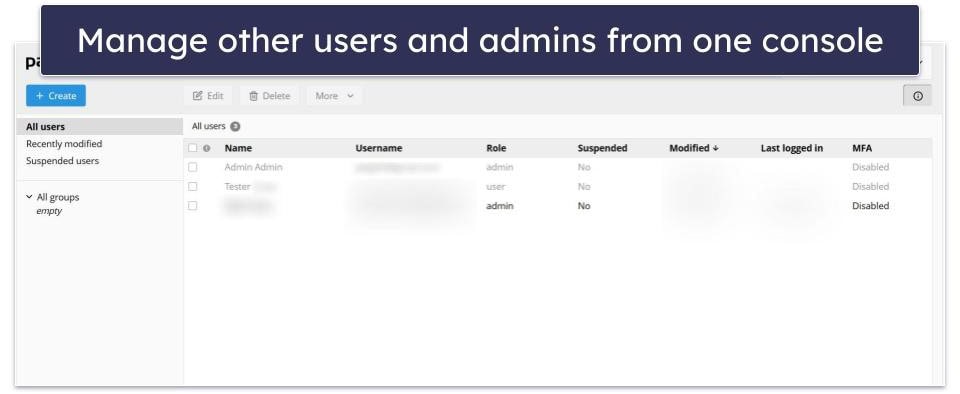The width and height of the screenshot is (960, 394).
Task: Tick the select-all header checkbox
Action: click(x=193, y=148)
